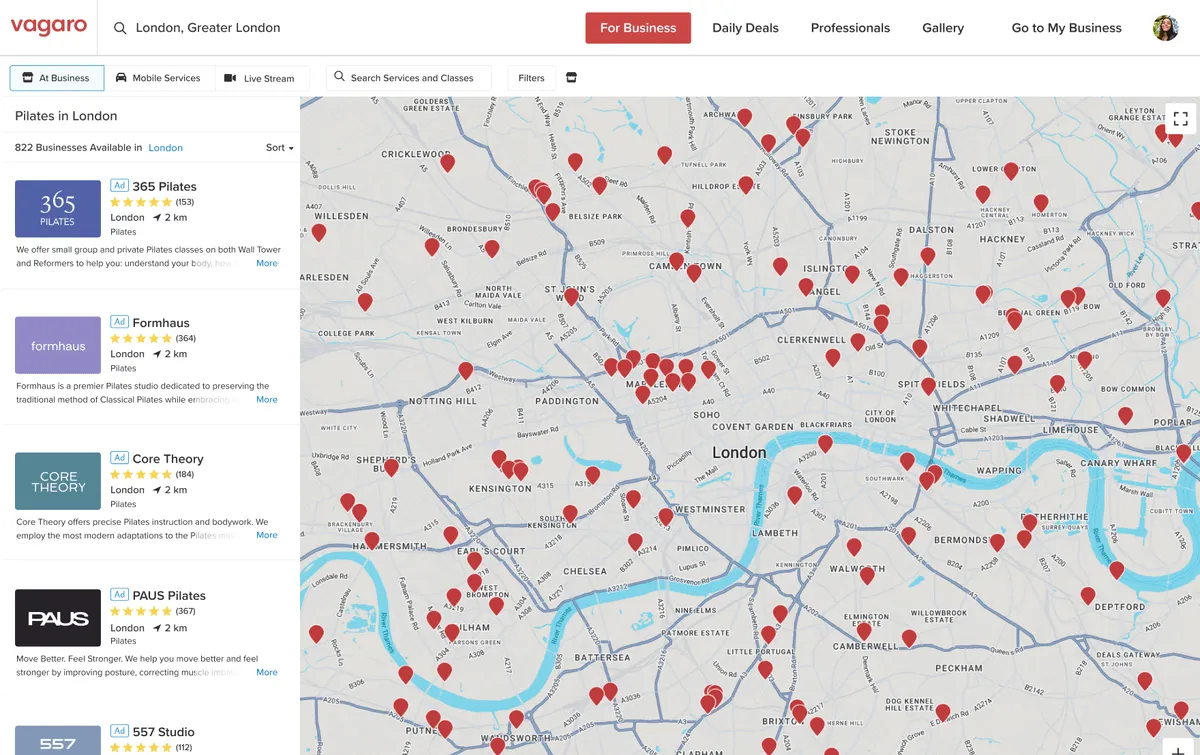Click the London link in businesses available

tap(165, 148)
